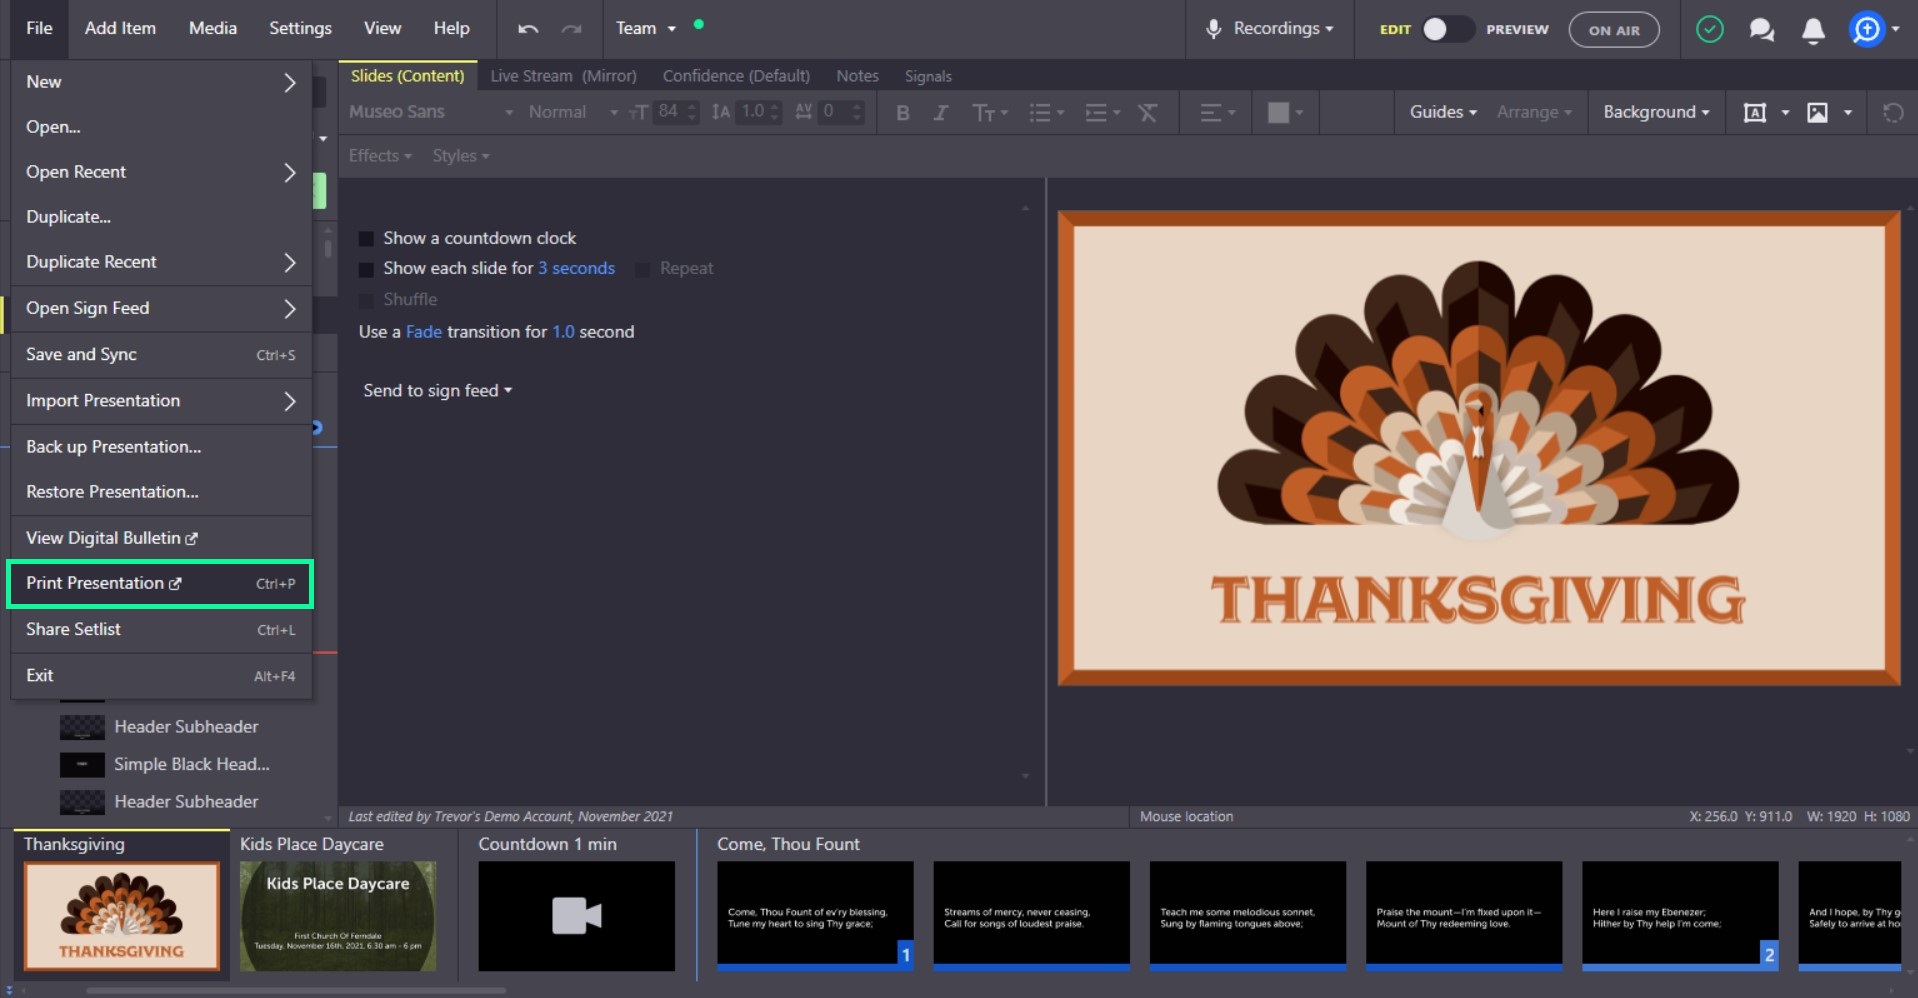The width and height of the screenshot is (1918, 998).
Task: Open the Background dropdown
Action: [x=1656, y=112]
